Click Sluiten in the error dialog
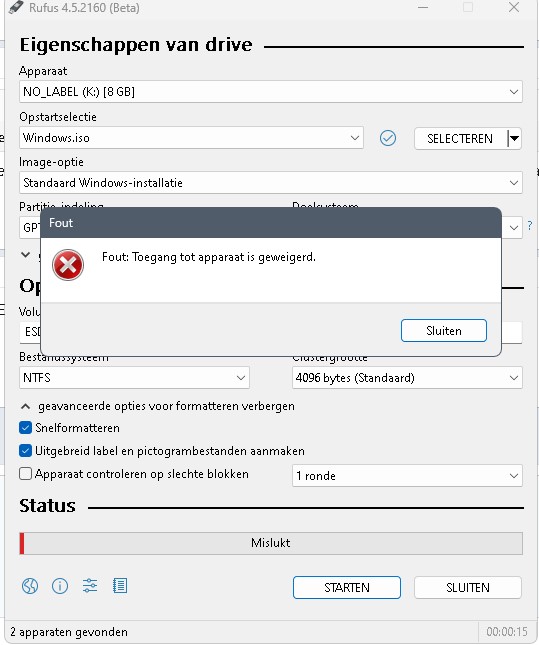Screen dimensions: 539x645 coord(444,331)
